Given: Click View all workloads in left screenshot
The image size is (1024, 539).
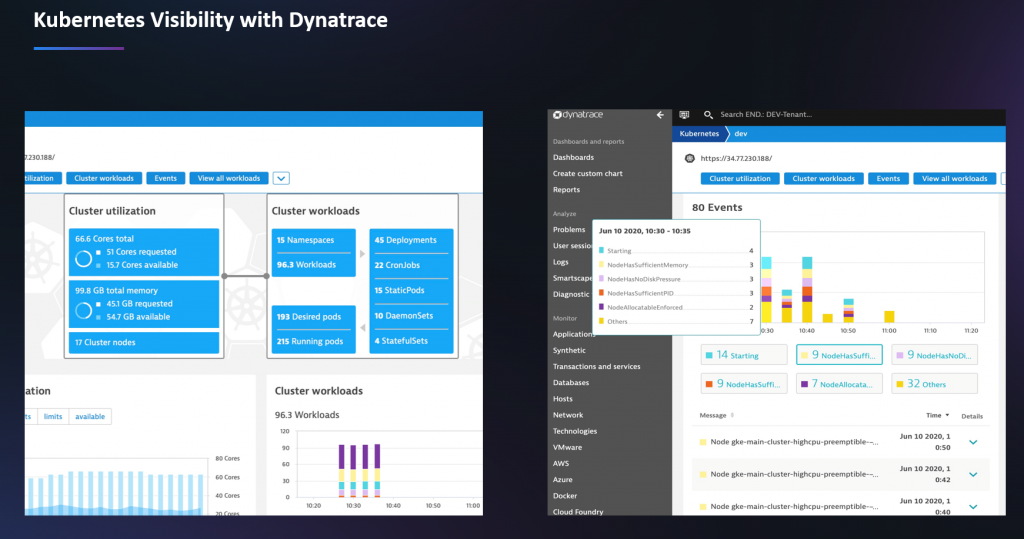Looking at the screenshot, I should coord(229,178).
